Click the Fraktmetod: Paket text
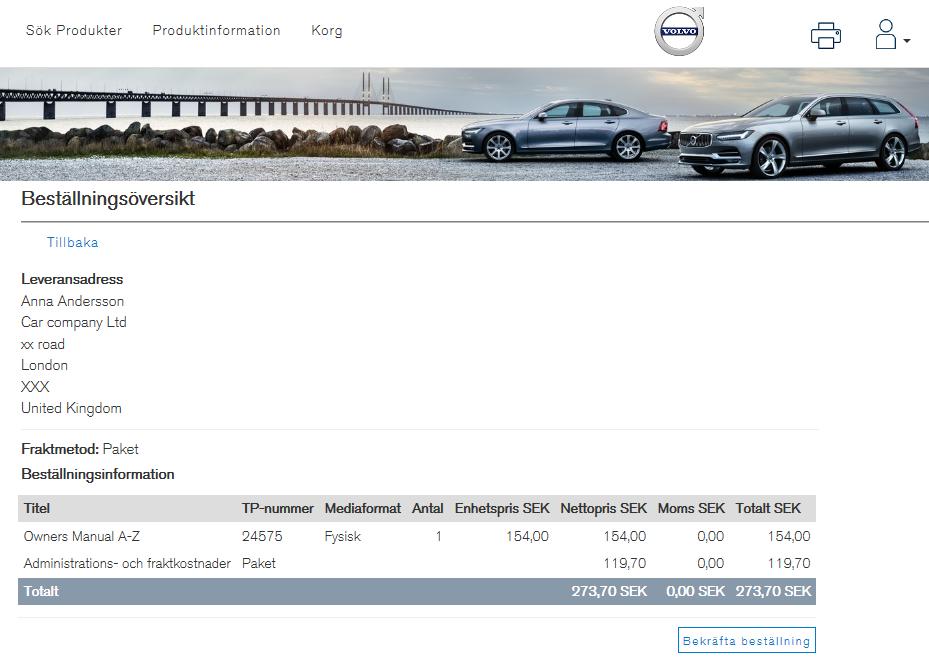The image size is (929, 659). click(80, 449)
